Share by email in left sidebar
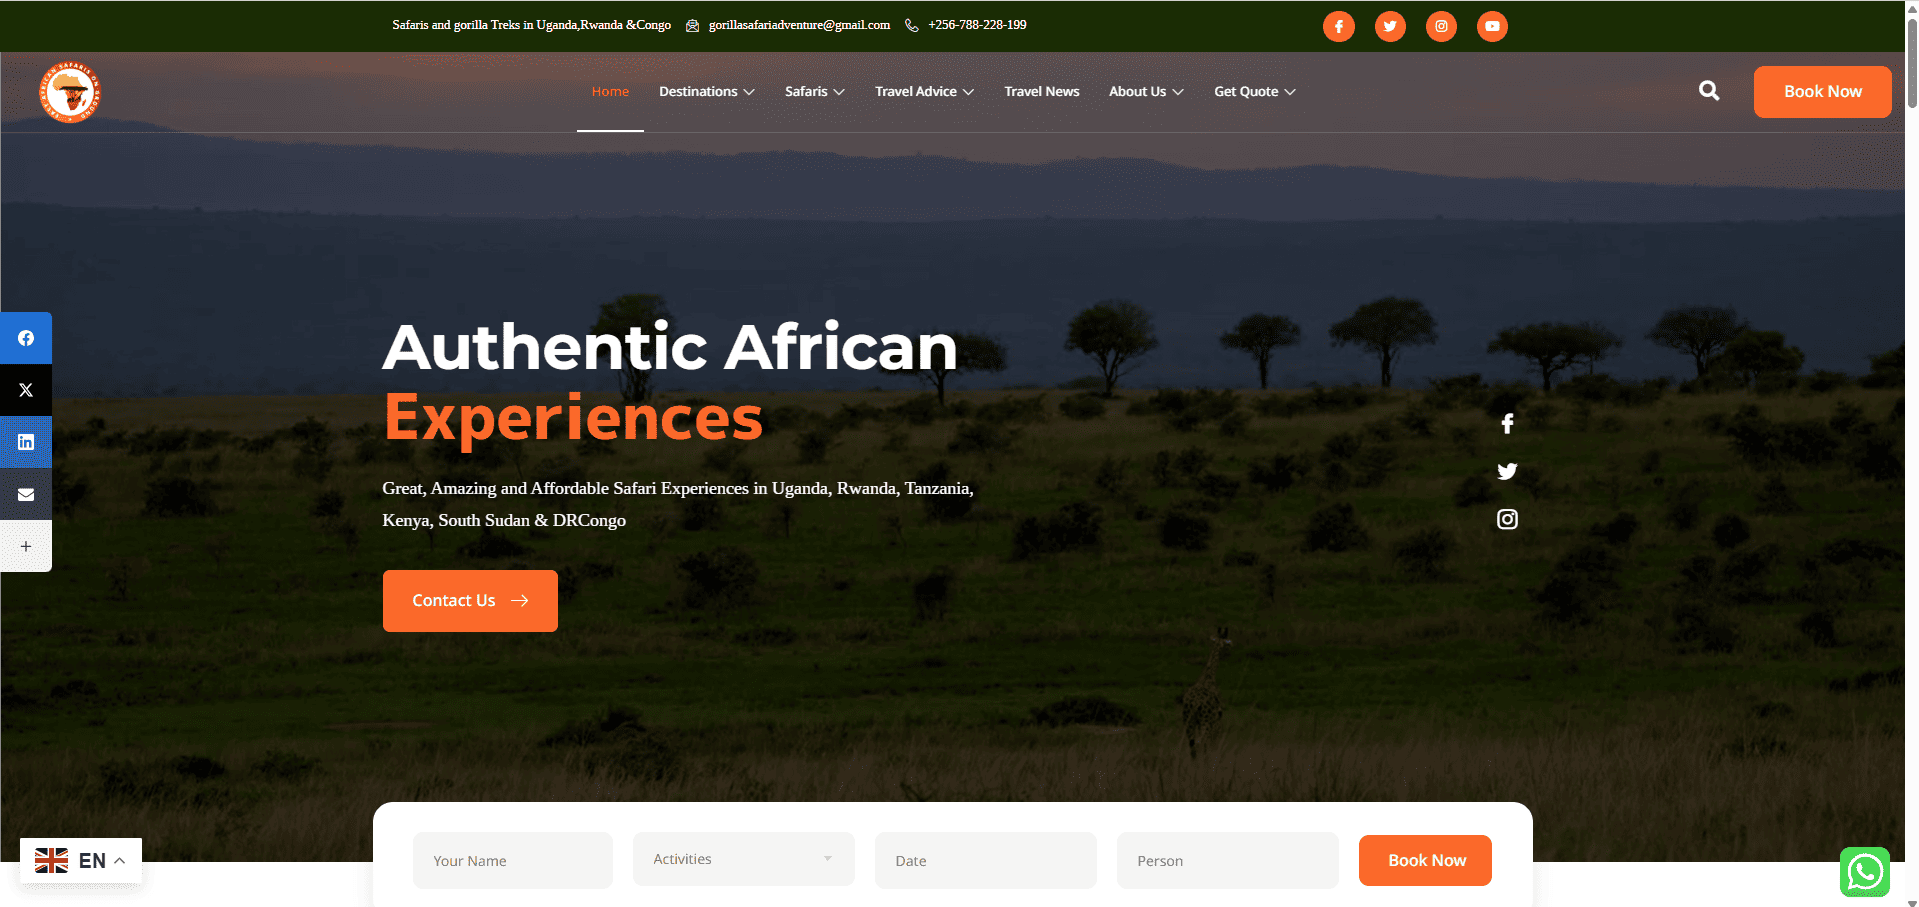Viewport: 1919px width, 907px height. pyautogui.click(x=26, y=494)
